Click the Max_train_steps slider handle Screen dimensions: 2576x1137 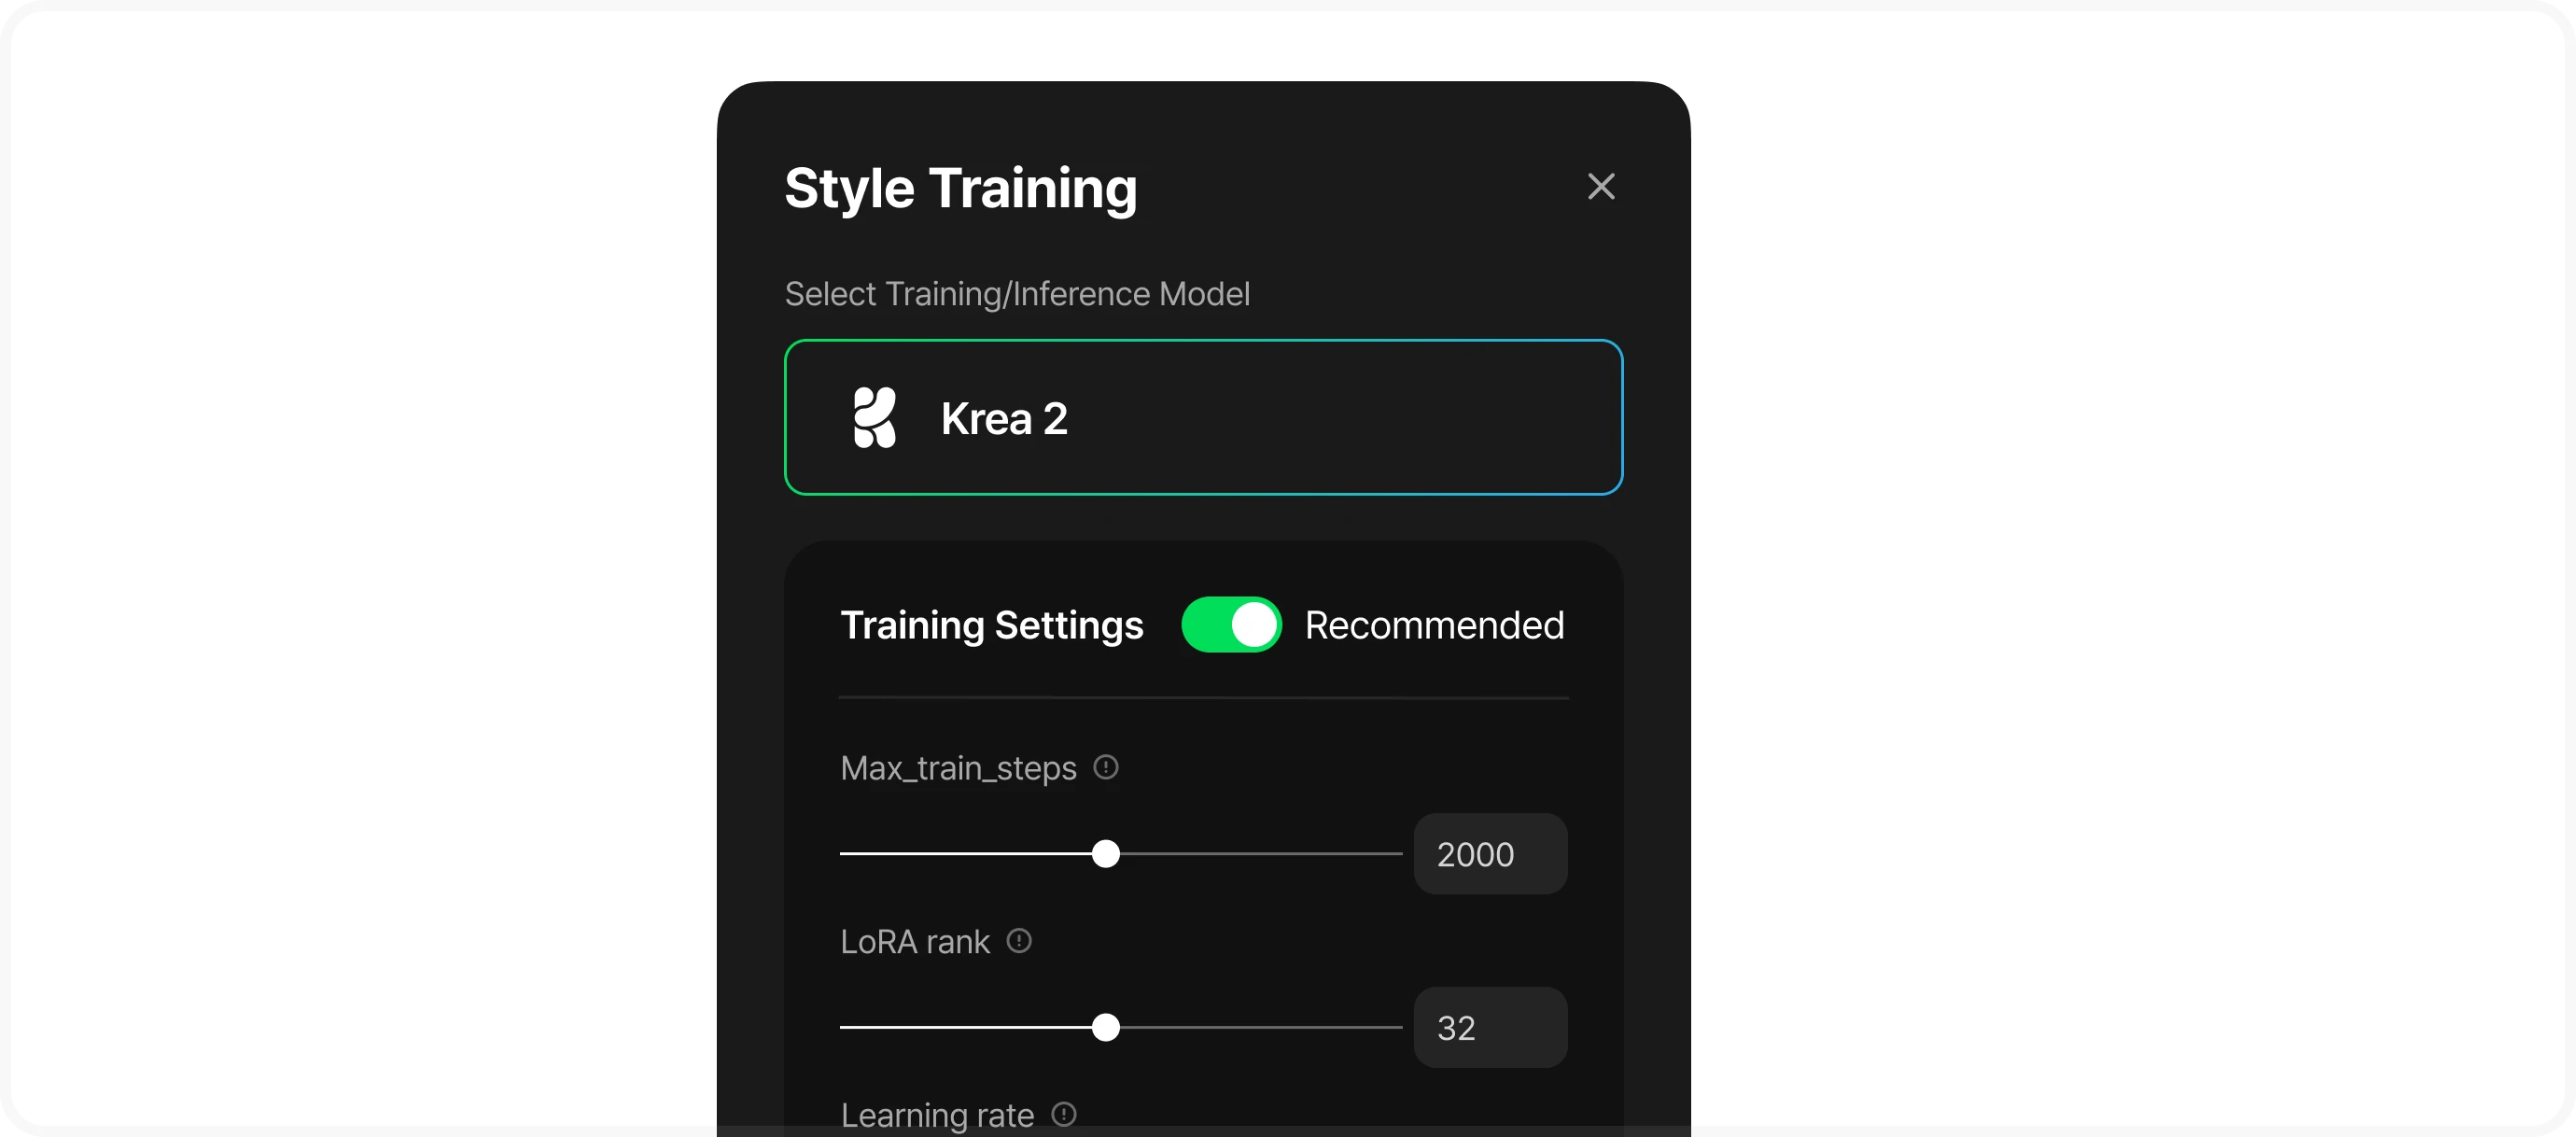tap(1105, 854)
